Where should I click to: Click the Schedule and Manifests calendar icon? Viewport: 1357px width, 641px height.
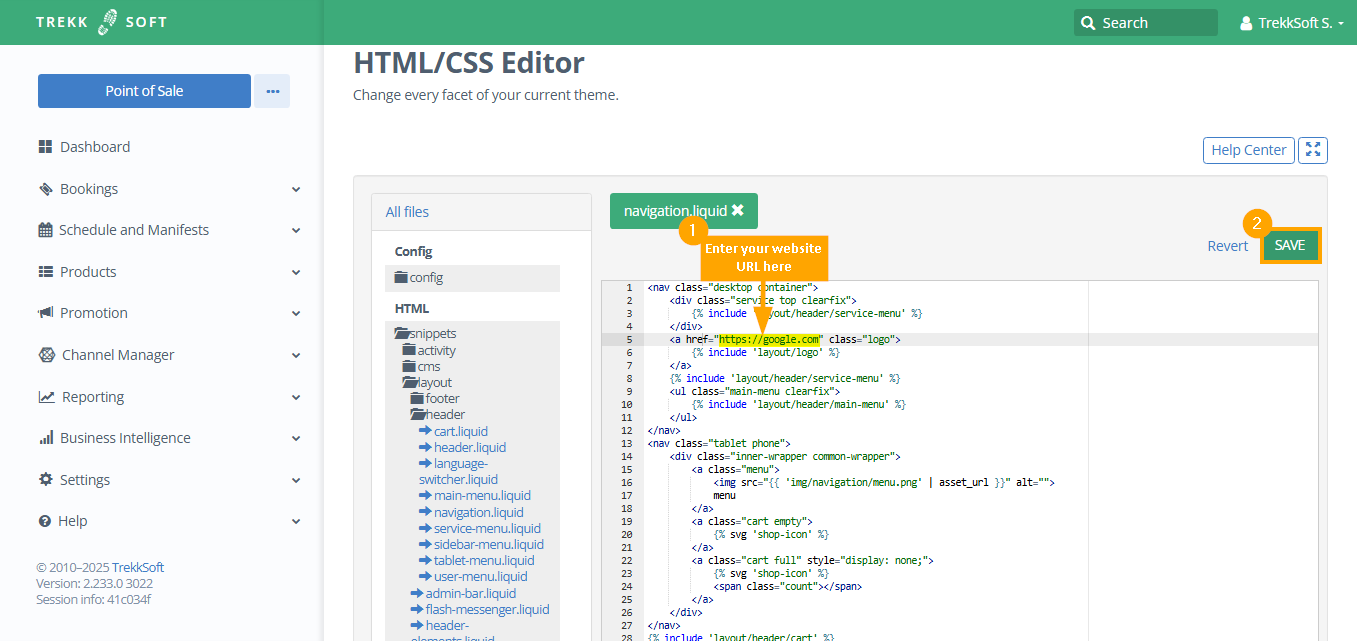click(x=45, y=230)
